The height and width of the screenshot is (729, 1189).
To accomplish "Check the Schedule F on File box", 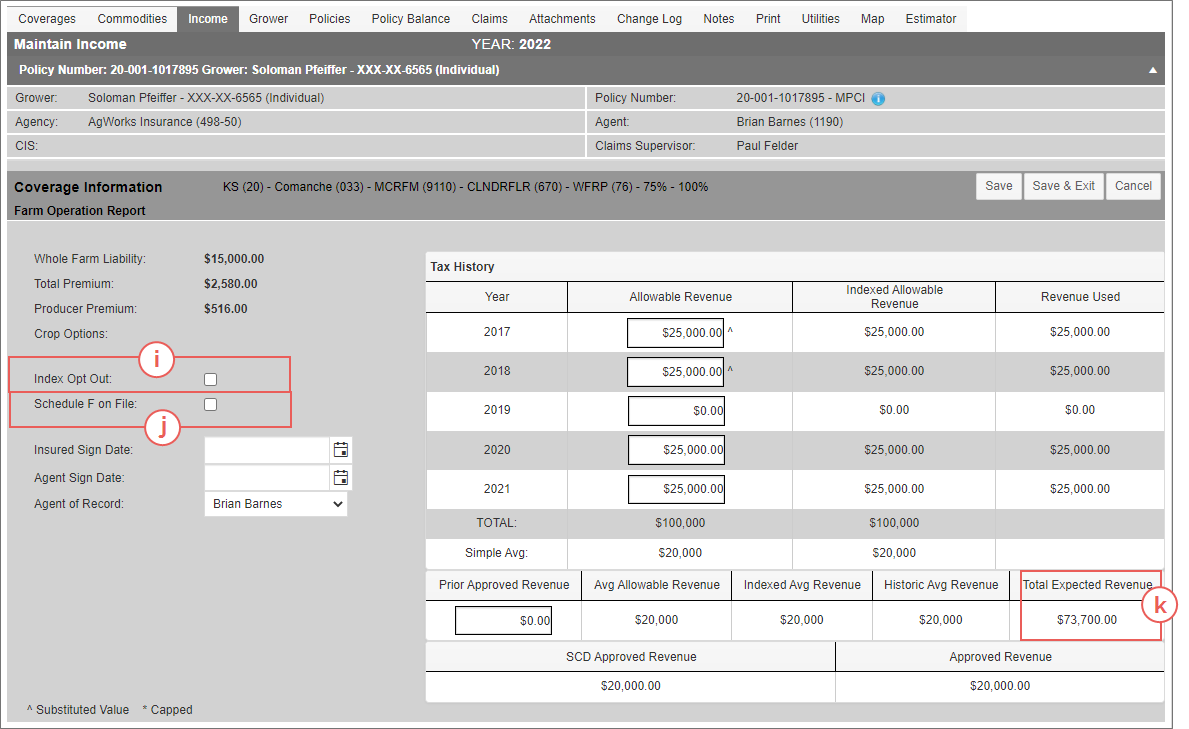I will point(211,404).
